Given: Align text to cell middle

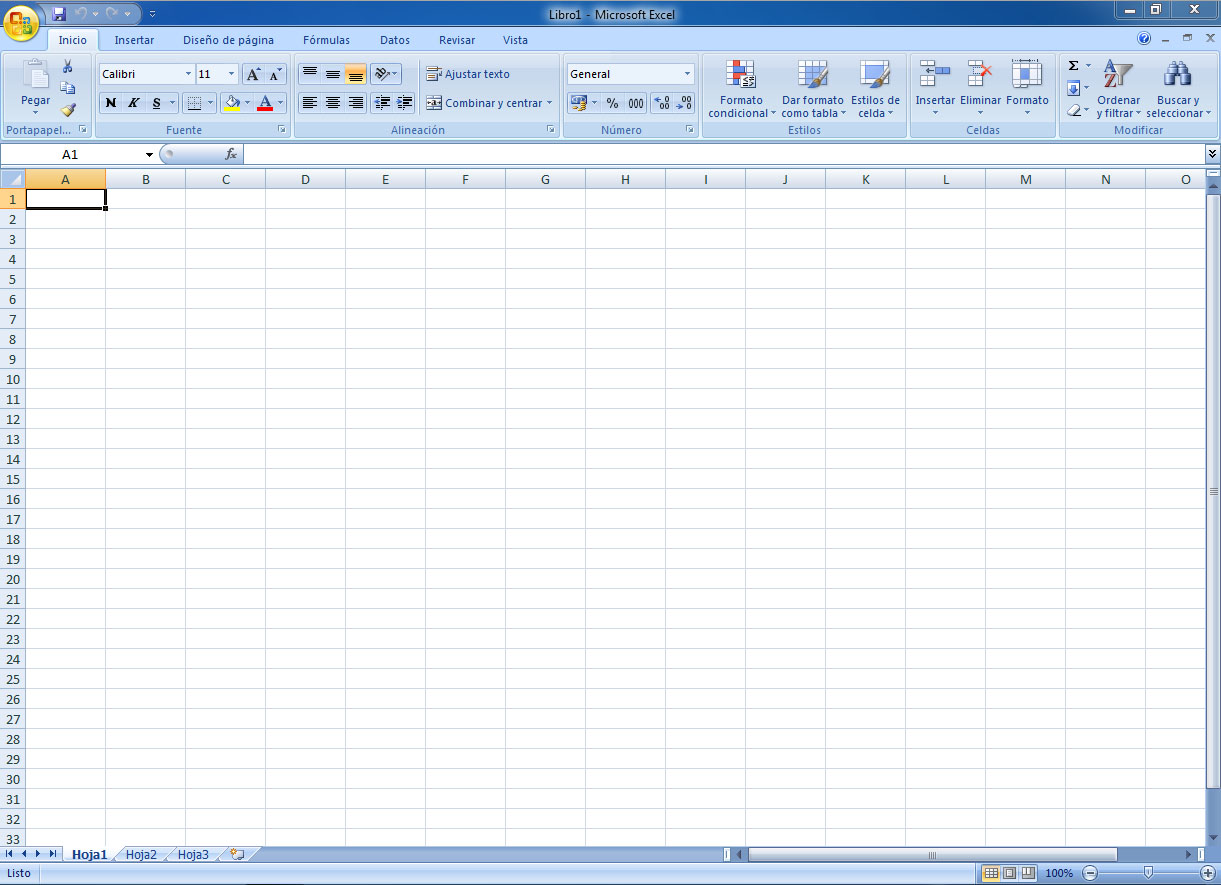Looking at the screenshot, I should tap(333, 74).
